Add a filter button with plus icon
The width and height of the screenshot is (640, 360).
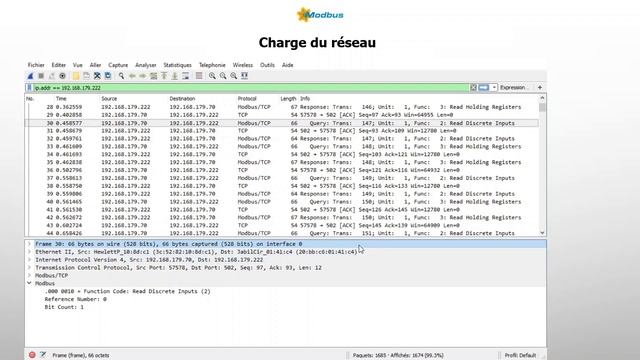[540, 87]
